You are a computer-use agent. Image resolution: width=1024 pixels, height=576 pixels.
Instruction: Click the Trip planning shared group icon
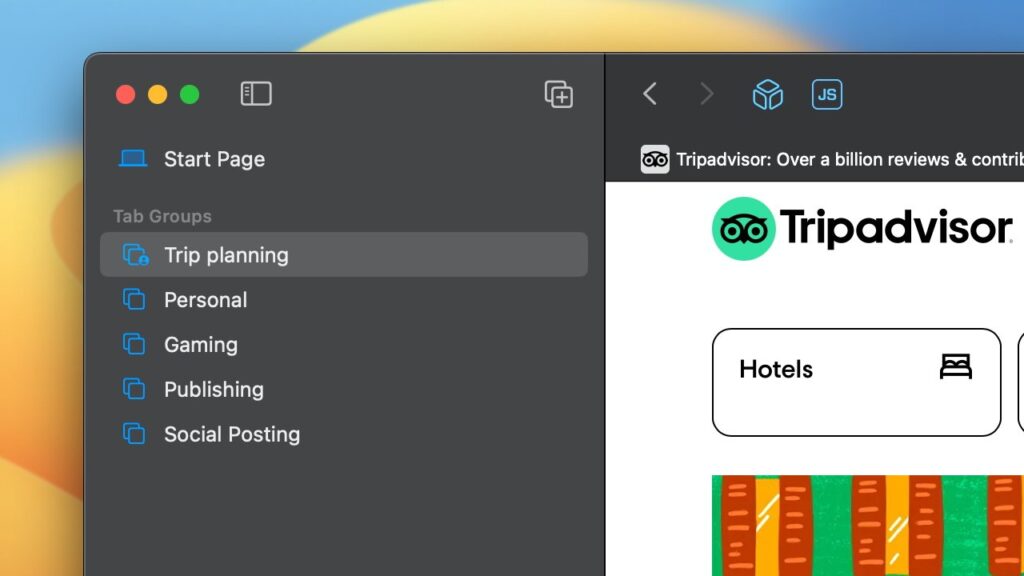[136, 255]
